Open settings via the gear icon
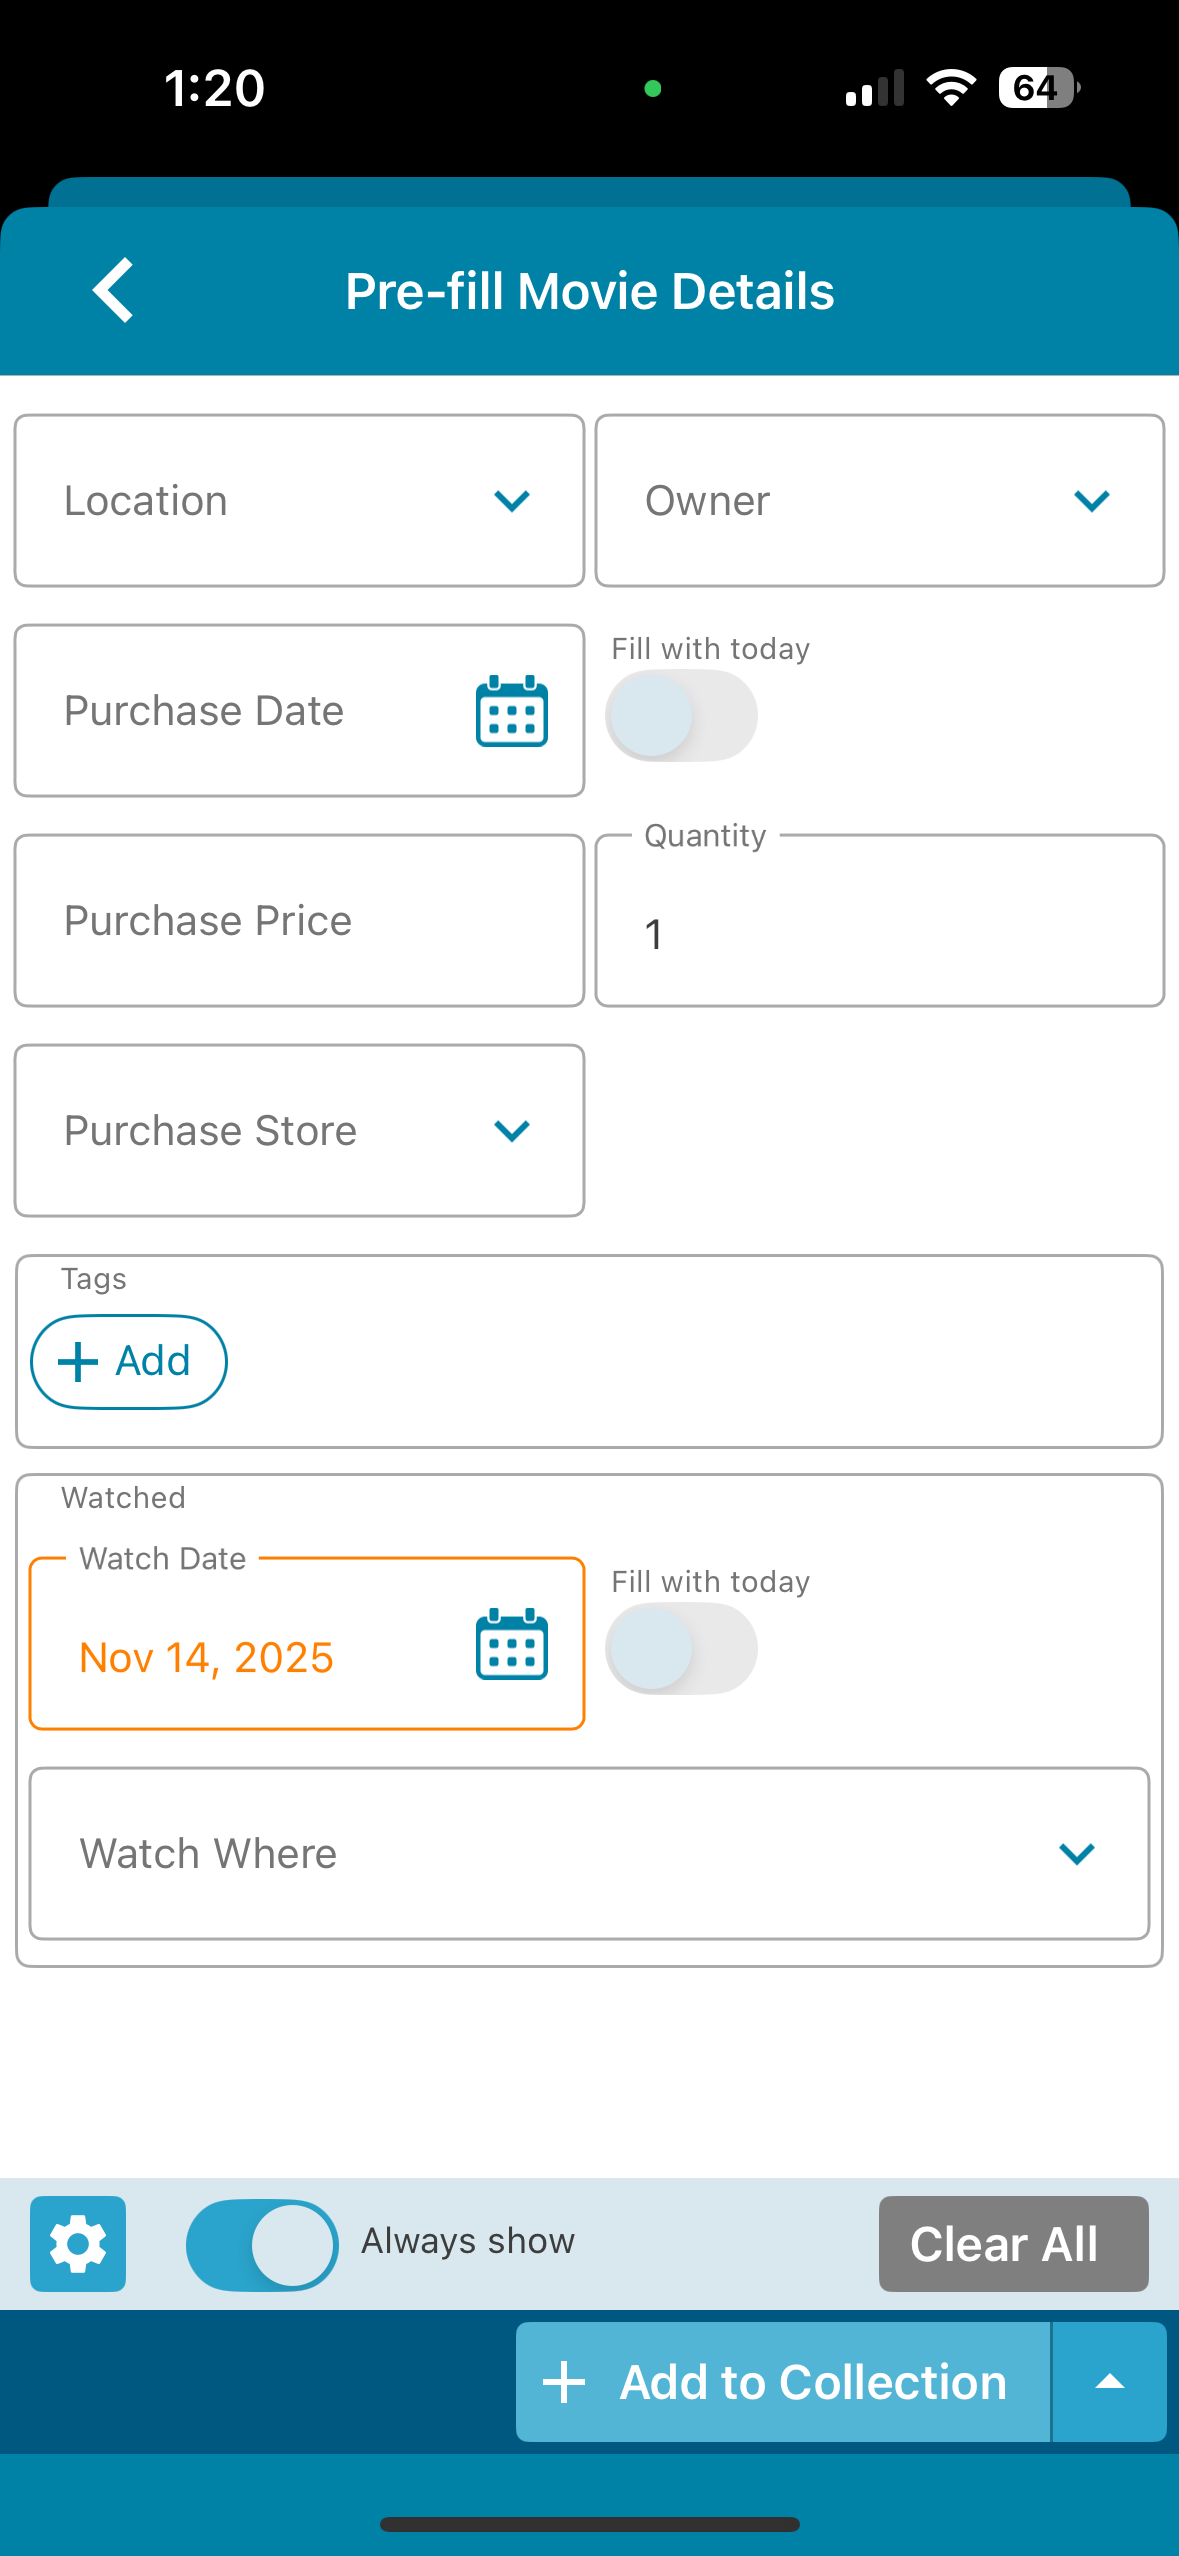 coord(78,2243)
